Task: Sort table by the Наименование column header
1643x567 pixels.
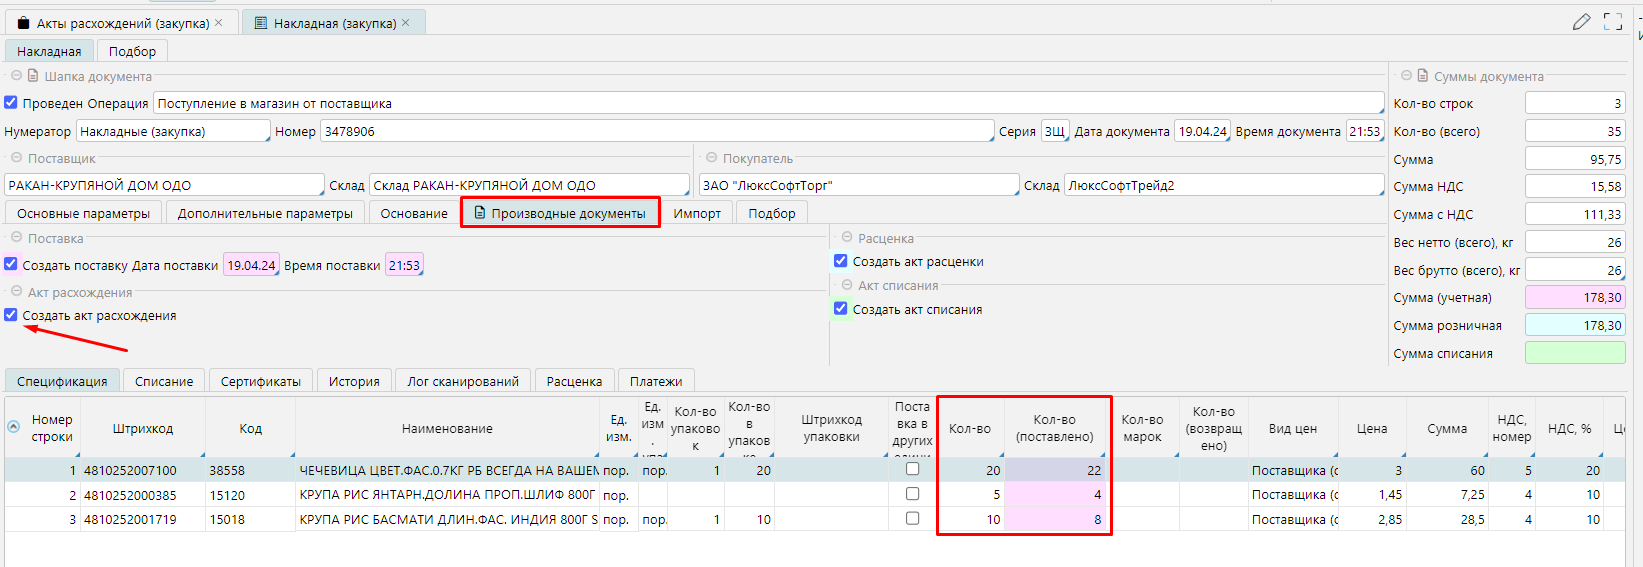Action: click(447, 428)
